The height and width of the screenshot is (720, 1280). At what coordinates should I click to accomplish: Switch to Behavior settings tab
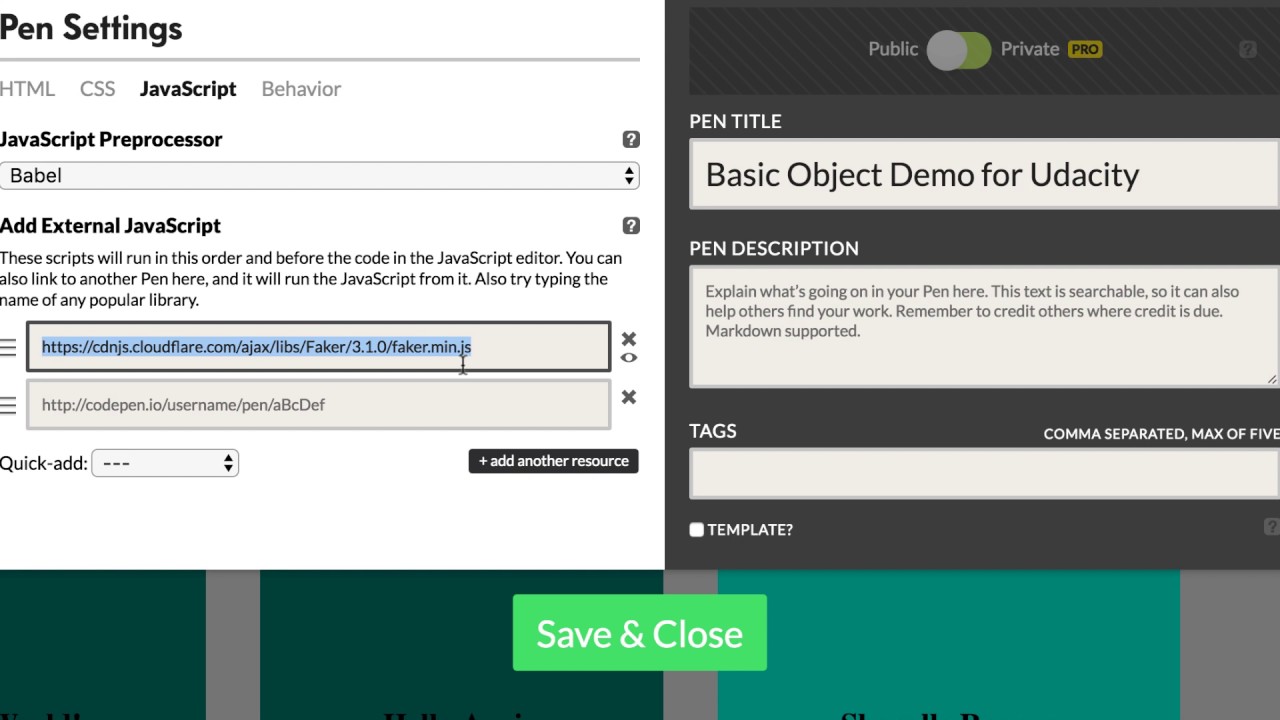tap(301, 89)
